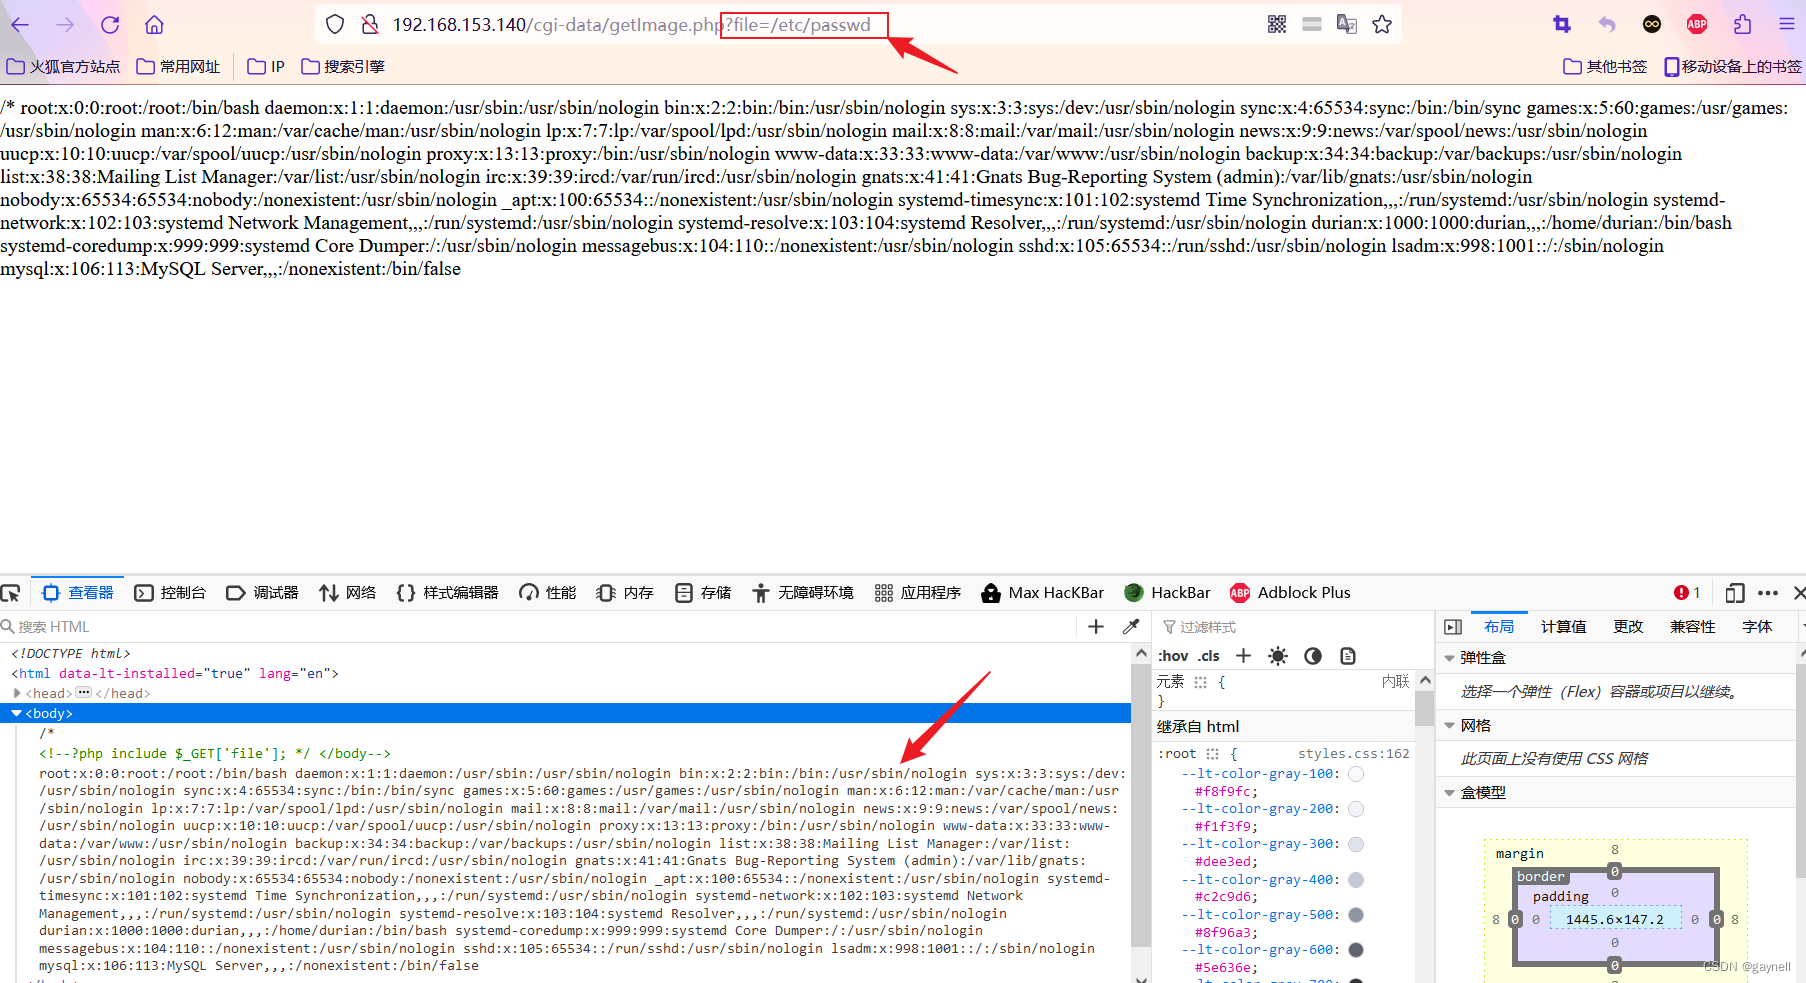The height and width of the screenshot is (983, 1806).
Task: Collapse the 盒模型 box model section
Action: click(1449, 792)
